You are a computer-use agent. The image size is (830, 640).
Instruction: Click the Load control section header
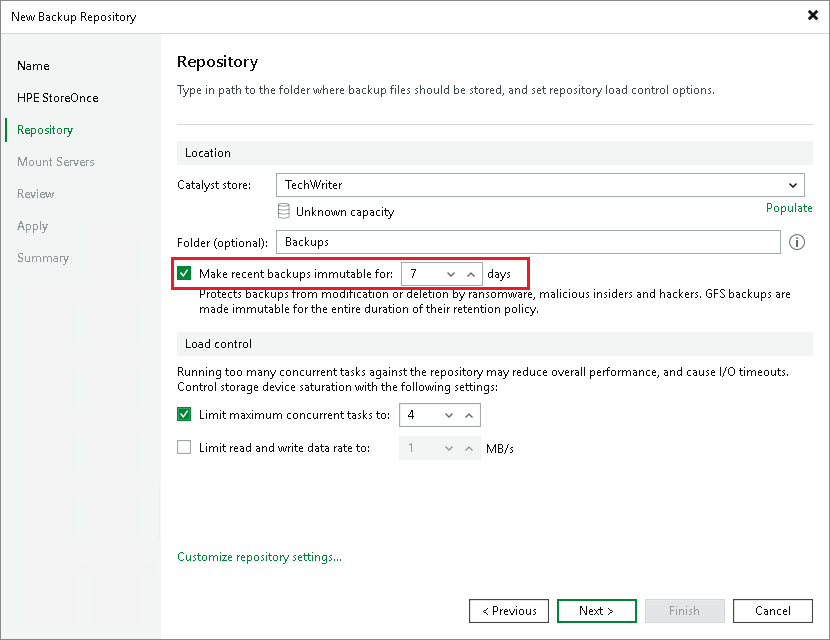[x=495, y=344]
